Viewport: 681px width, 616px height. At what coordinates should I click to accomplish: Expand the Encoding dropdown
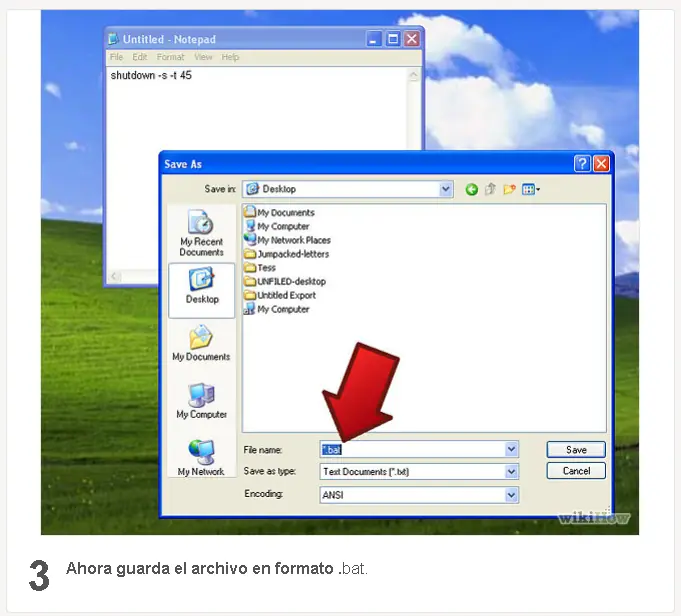(511, 494)
